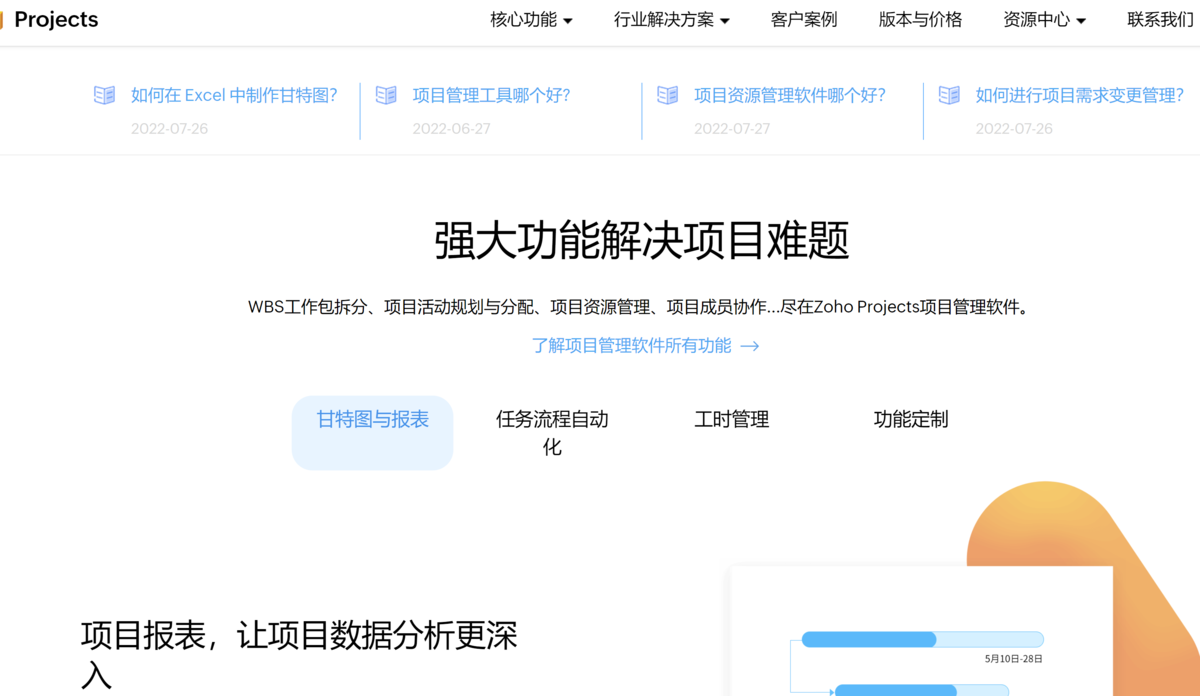Expand the 行业解决方案 dropdown menu
Screen dimensions: 1200x696
(672, 19)
